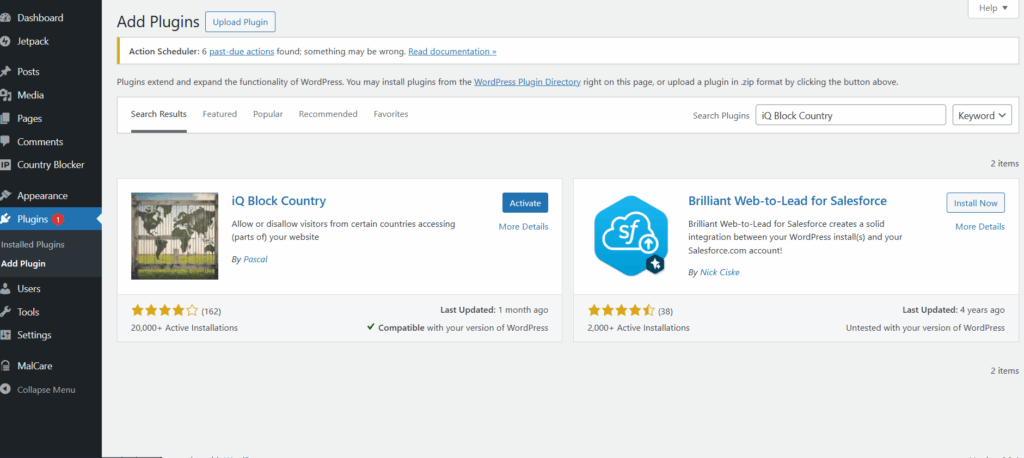Open the past-due actions link
The height and width of the screenshot is (458, 1024).
tap(241, 52)
